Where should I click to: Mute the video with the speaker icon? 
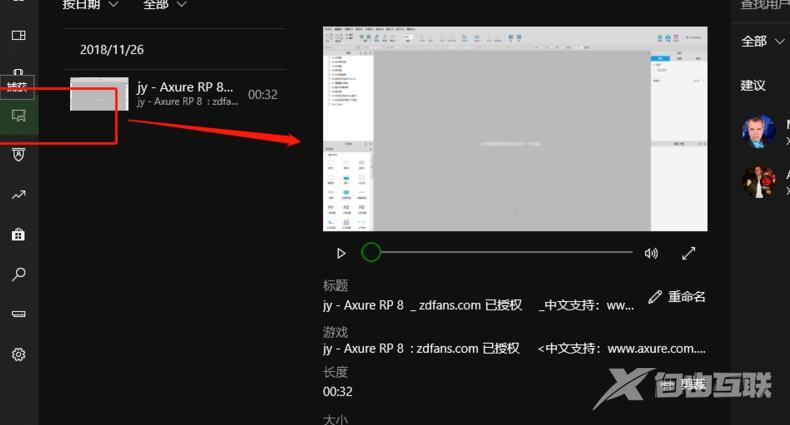click(x=651, y=253)
